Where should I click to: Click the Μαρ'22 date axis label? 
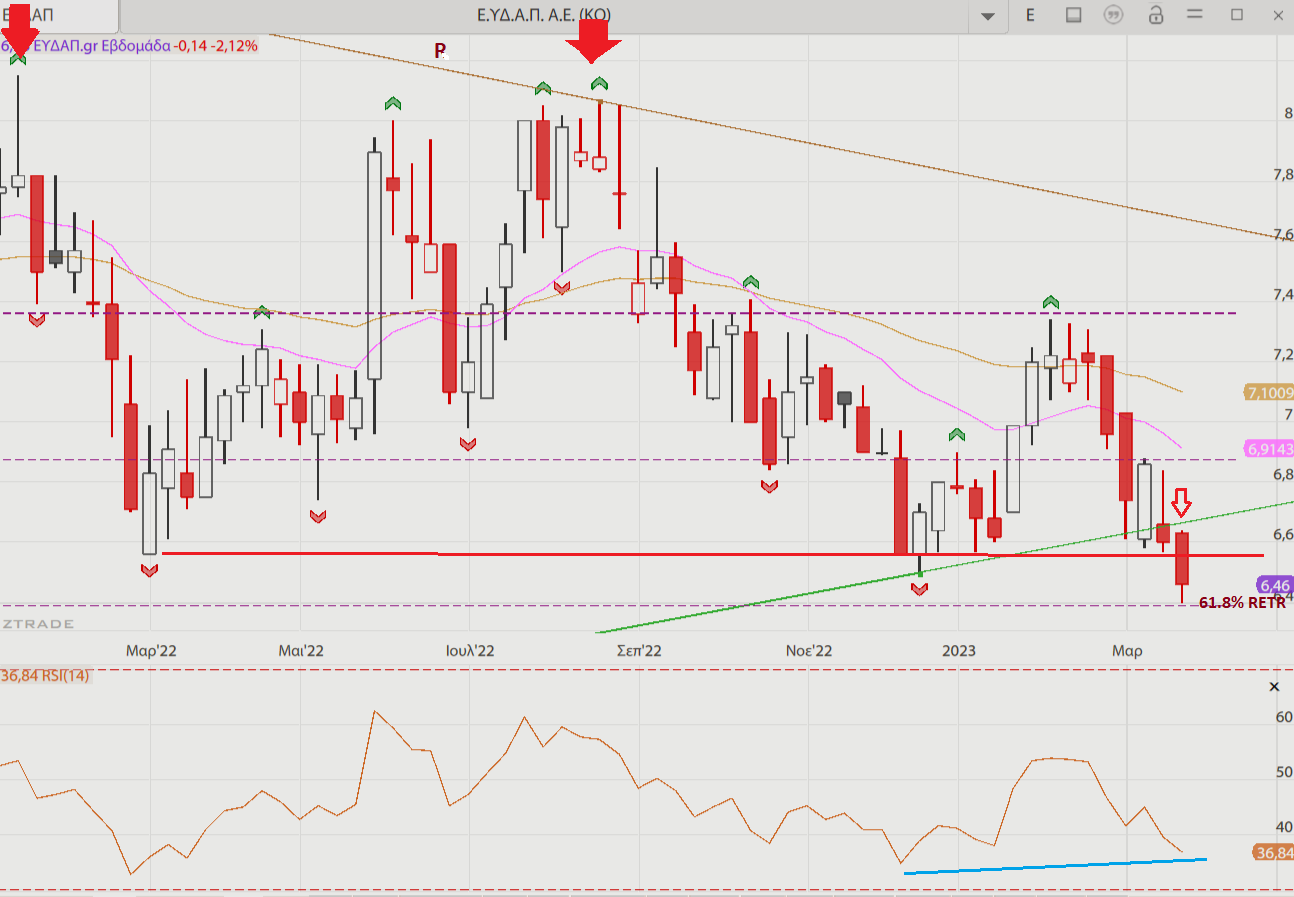point(151,650)
